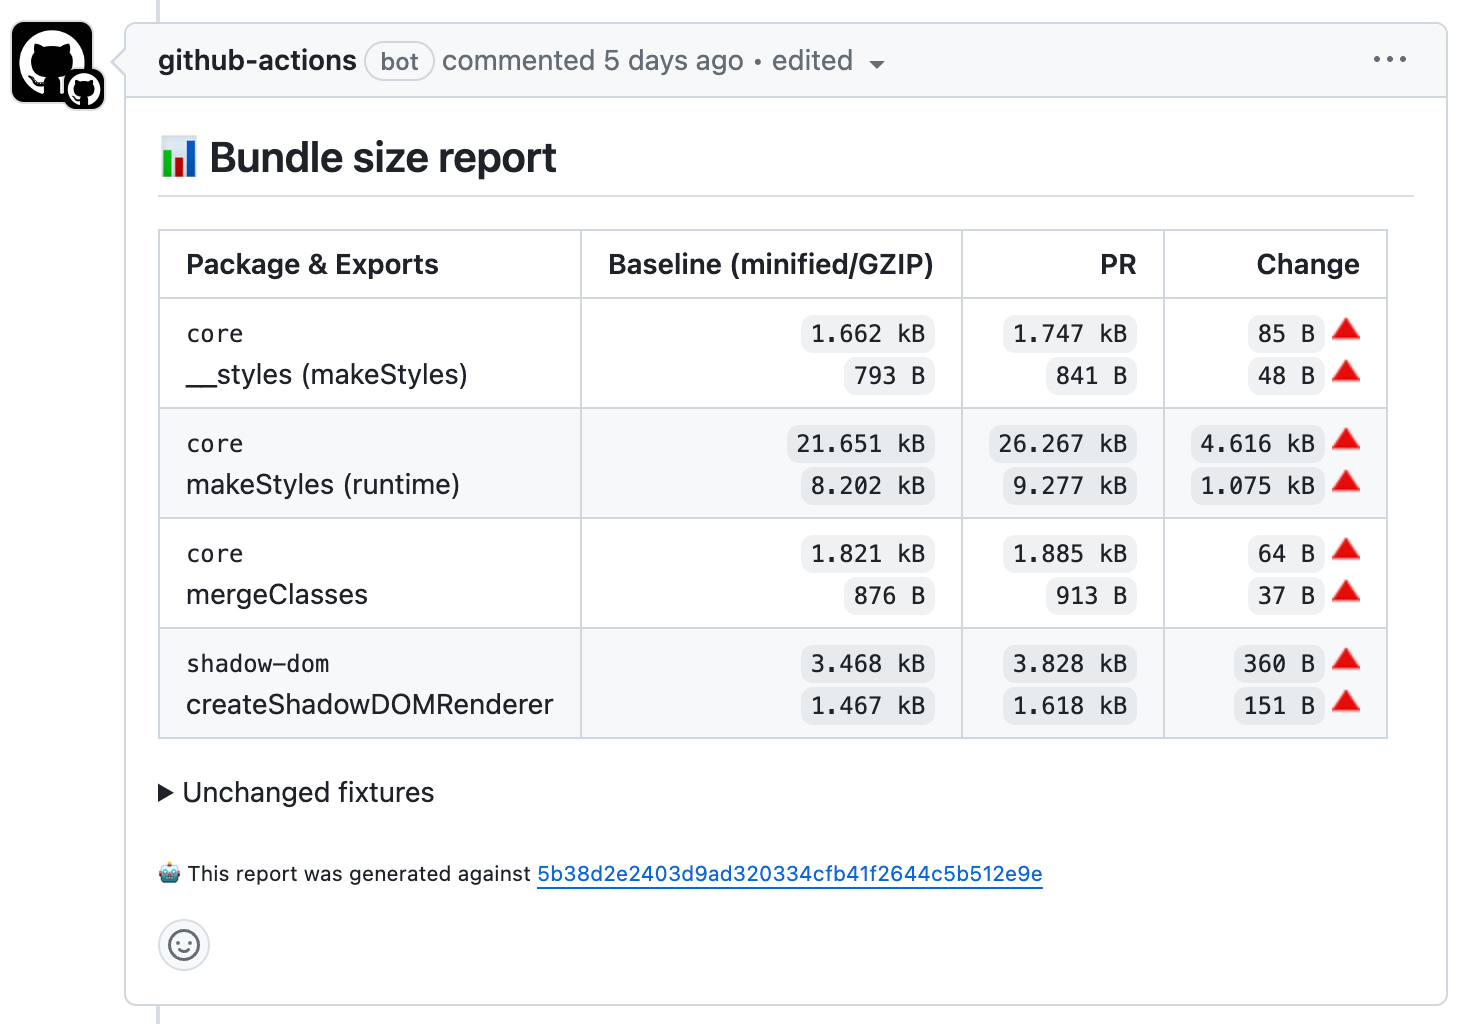Click red triangle beside 4.616 kB change

click(1346, 439)
